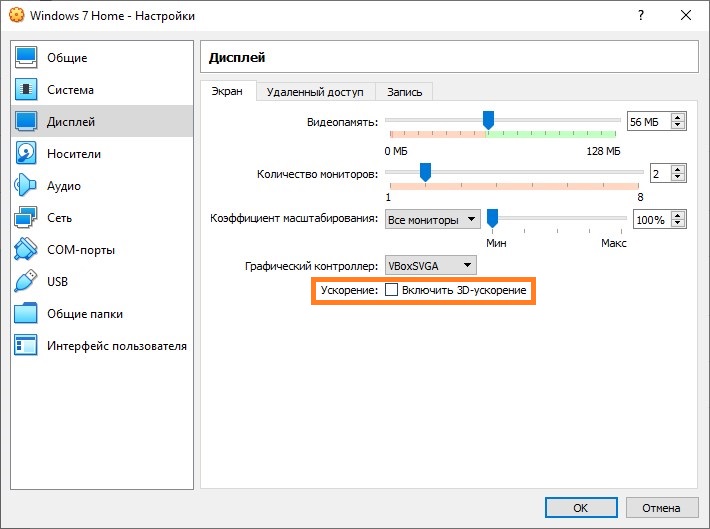Select the Система chip icon
Image resolution: width=710 pixels, height=529 pixels.
tap(27, 90)
